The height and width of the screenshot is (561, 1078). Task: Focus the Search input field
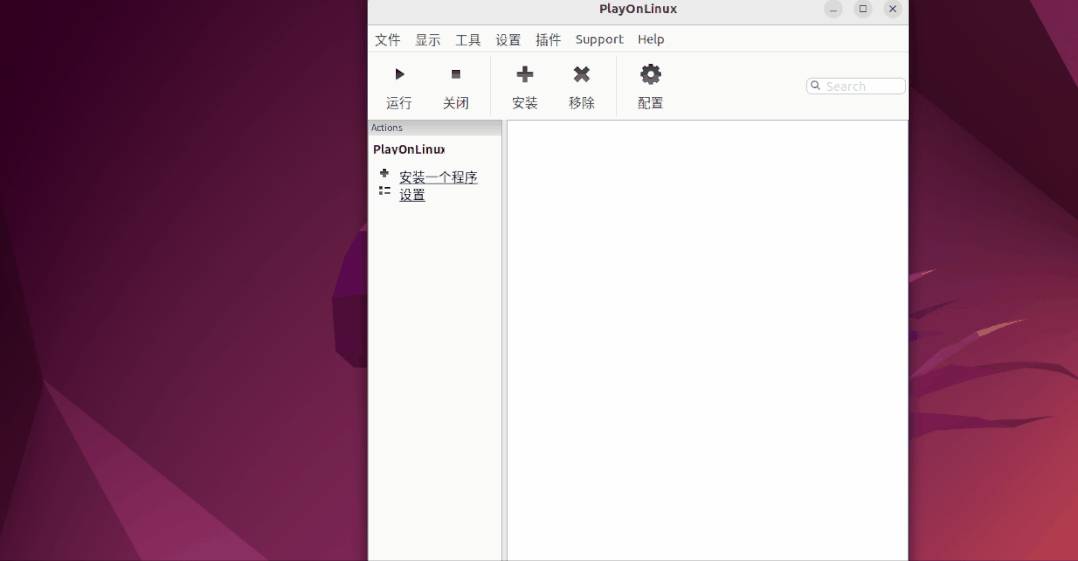(856, 86)
